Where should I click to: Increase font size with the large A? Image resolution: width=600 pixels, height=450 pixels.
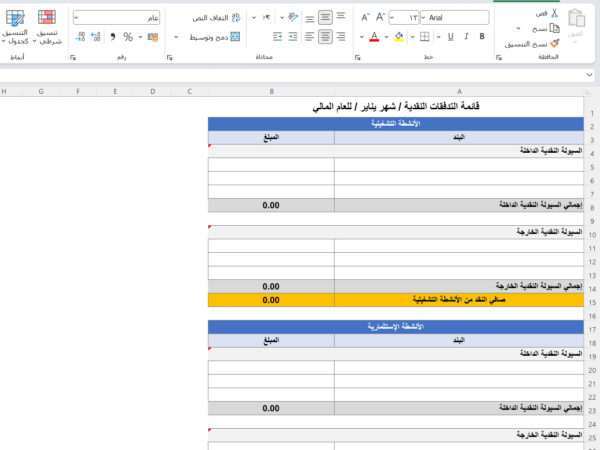click(x=380, y=17)
